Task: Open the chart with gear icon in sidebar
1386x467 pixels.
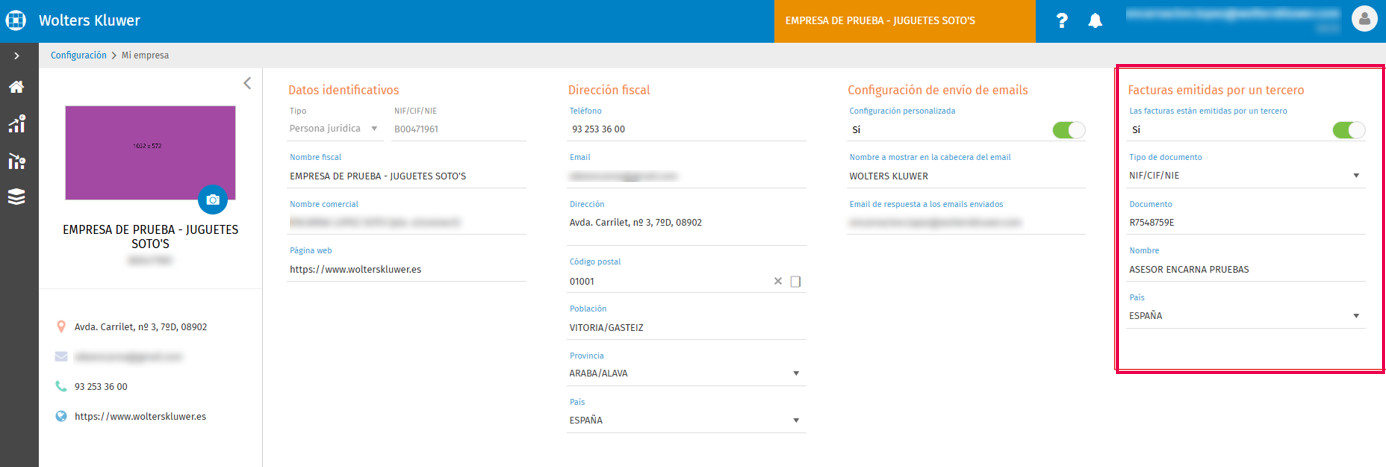Action: click(x=16, y=161)
